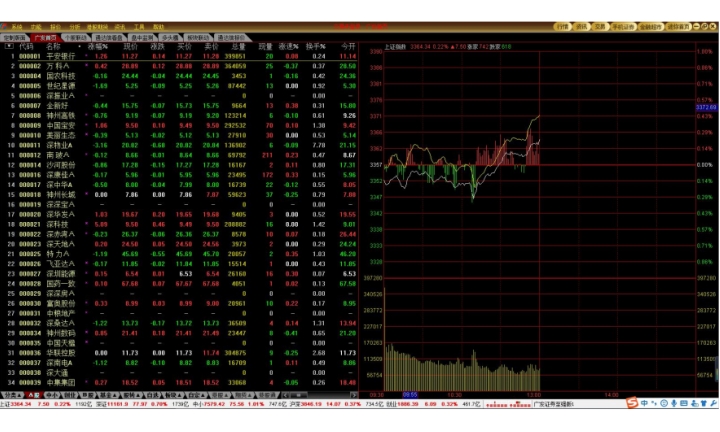This screenshot has height=432, width=720.
Task: Switch to the 广发首页 tab
Action: click(46, 37)
